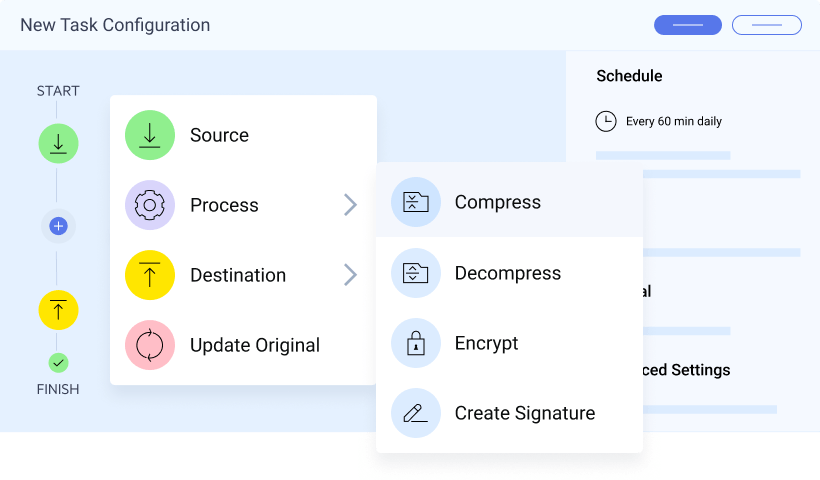Click the clock icon beside schedule interval
This screenshot has width=820, height=480.
[606, 122]
